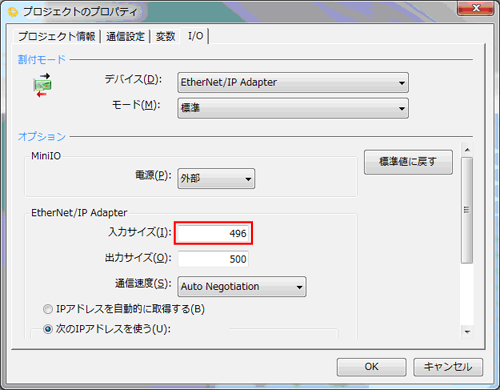Click the I/O allocation mode device icon
Screen dimensions: 500x390
point(42,85)
